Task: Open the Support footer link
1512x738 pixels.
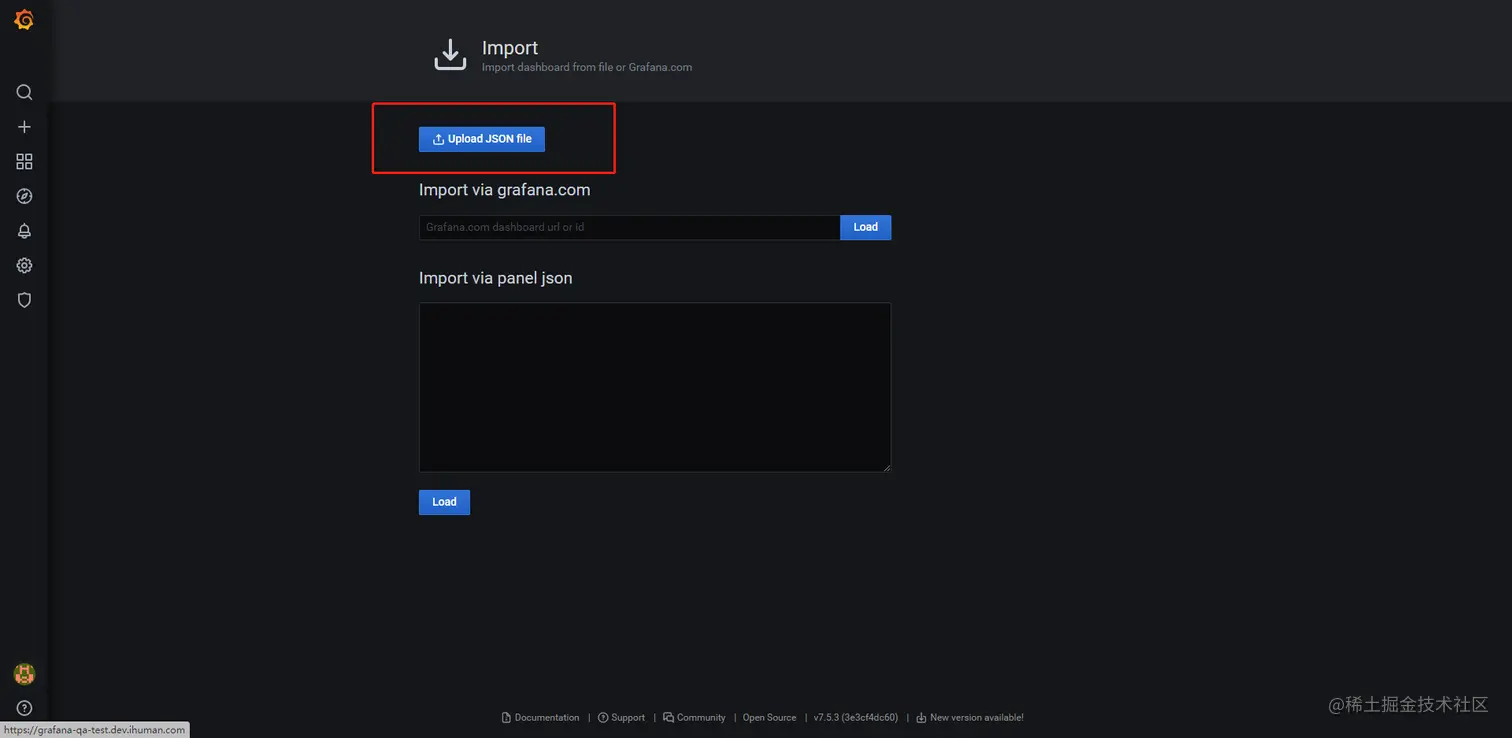Action: tap(621, 717)
